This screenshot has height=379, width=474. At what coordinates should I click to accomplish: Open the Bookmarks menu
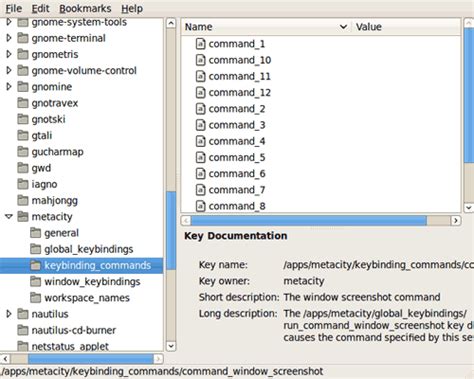coord(85,8)
